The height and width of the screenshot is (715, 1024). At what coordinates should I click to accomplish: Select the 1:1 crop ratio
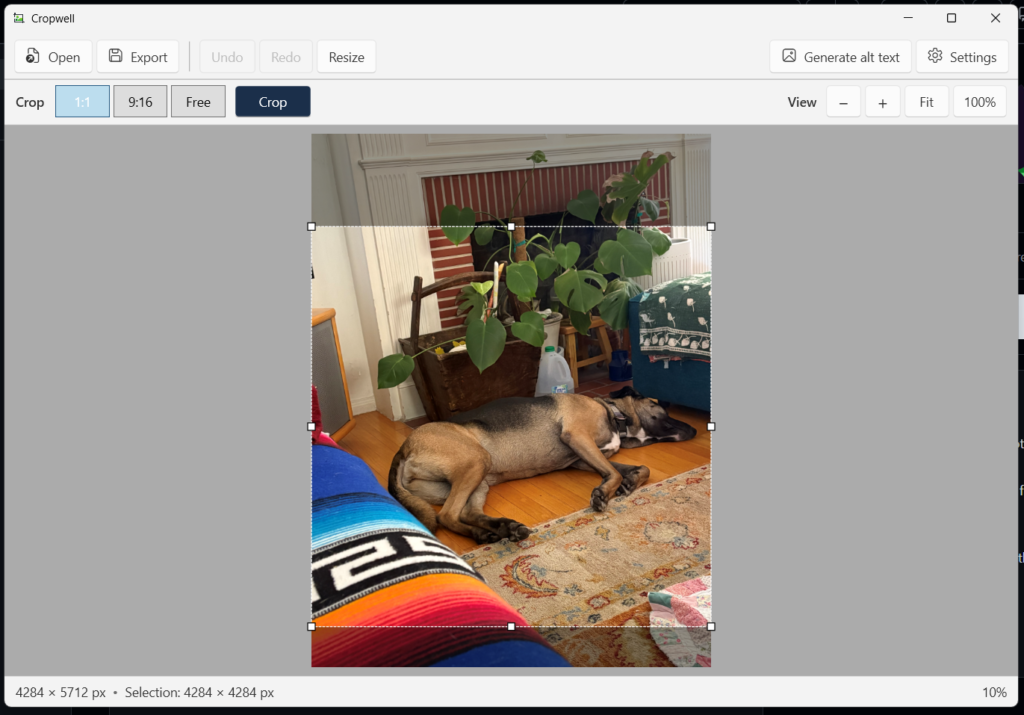pyautogui.click(x=82, y=102)
